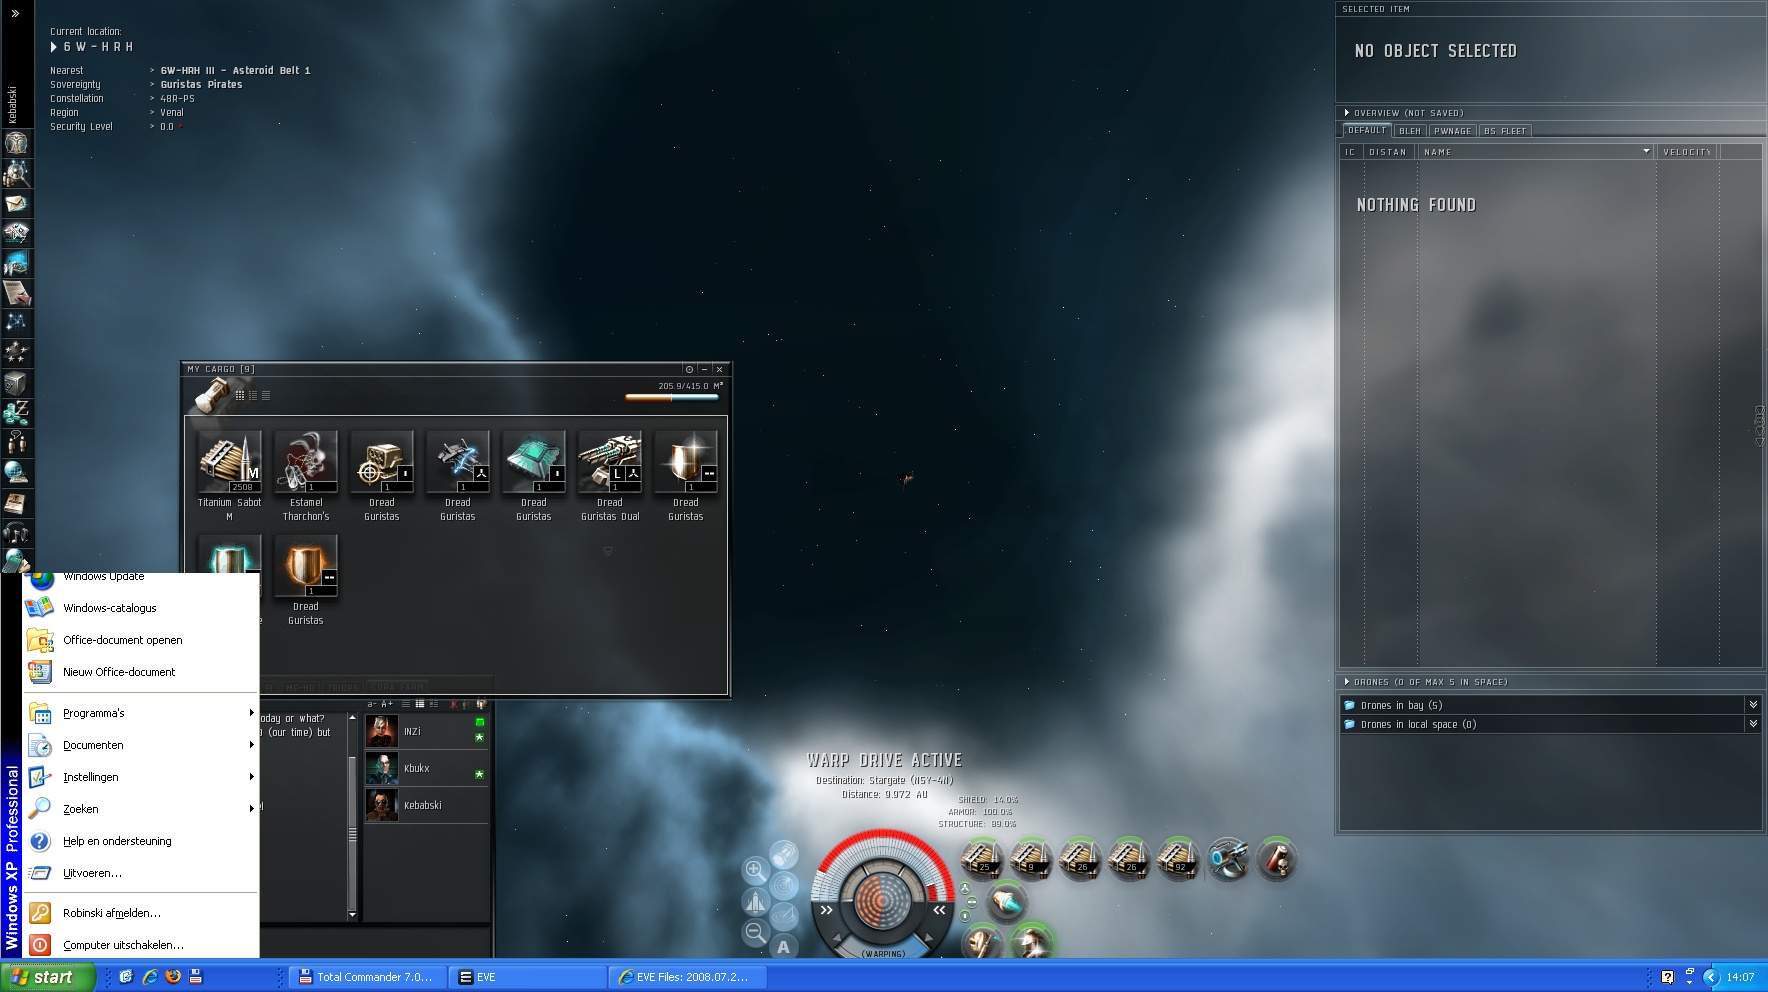Expand Drones in local space group
The image size is (1768, 992).
coord(1549,724)
